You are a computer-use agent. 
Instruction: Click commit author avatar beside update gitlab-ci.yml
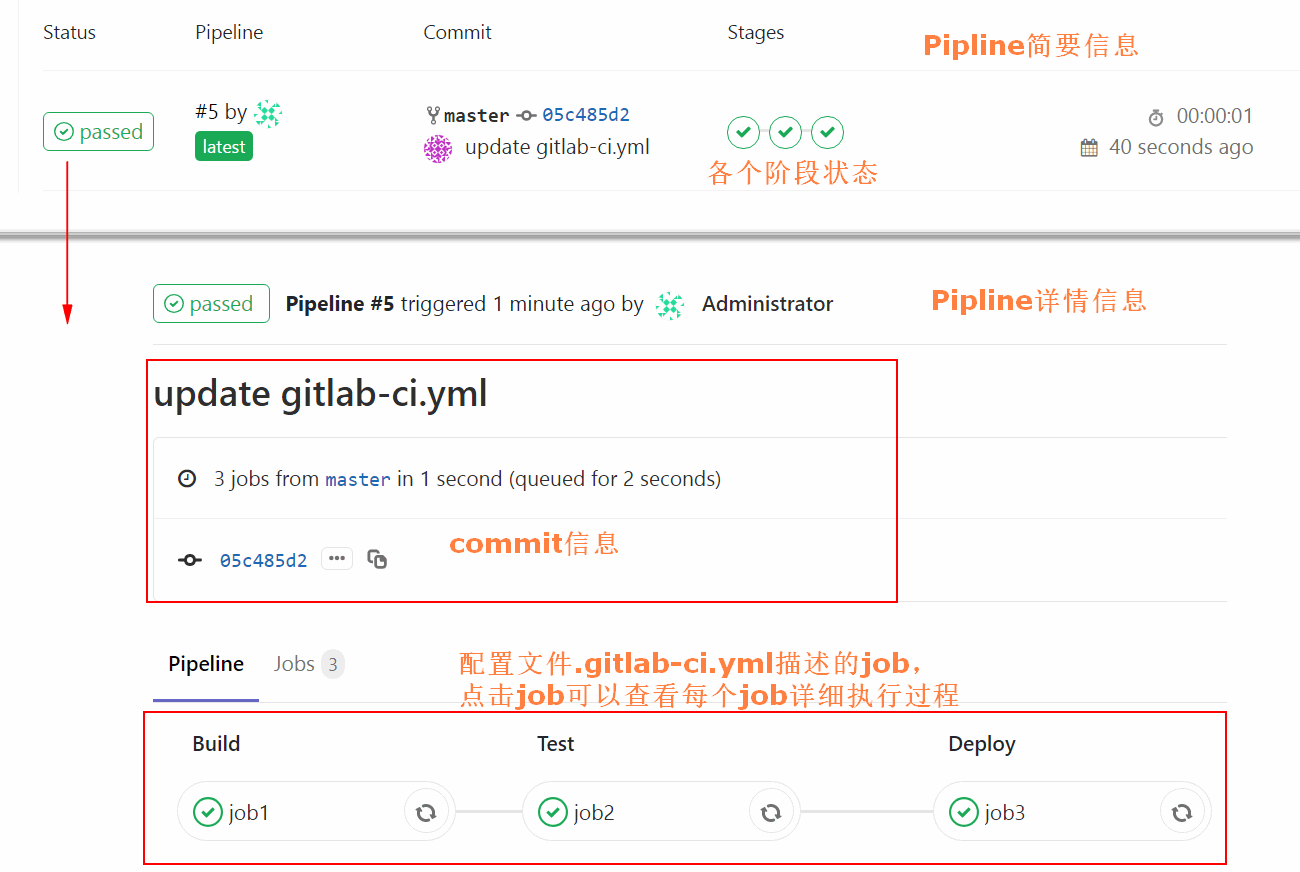click(438, 149)
